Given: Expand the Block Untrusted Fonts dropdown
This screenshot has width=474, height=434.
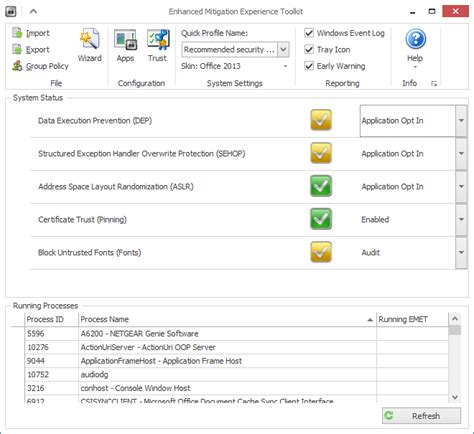Looking at the screenshot, I should point(461,252).
